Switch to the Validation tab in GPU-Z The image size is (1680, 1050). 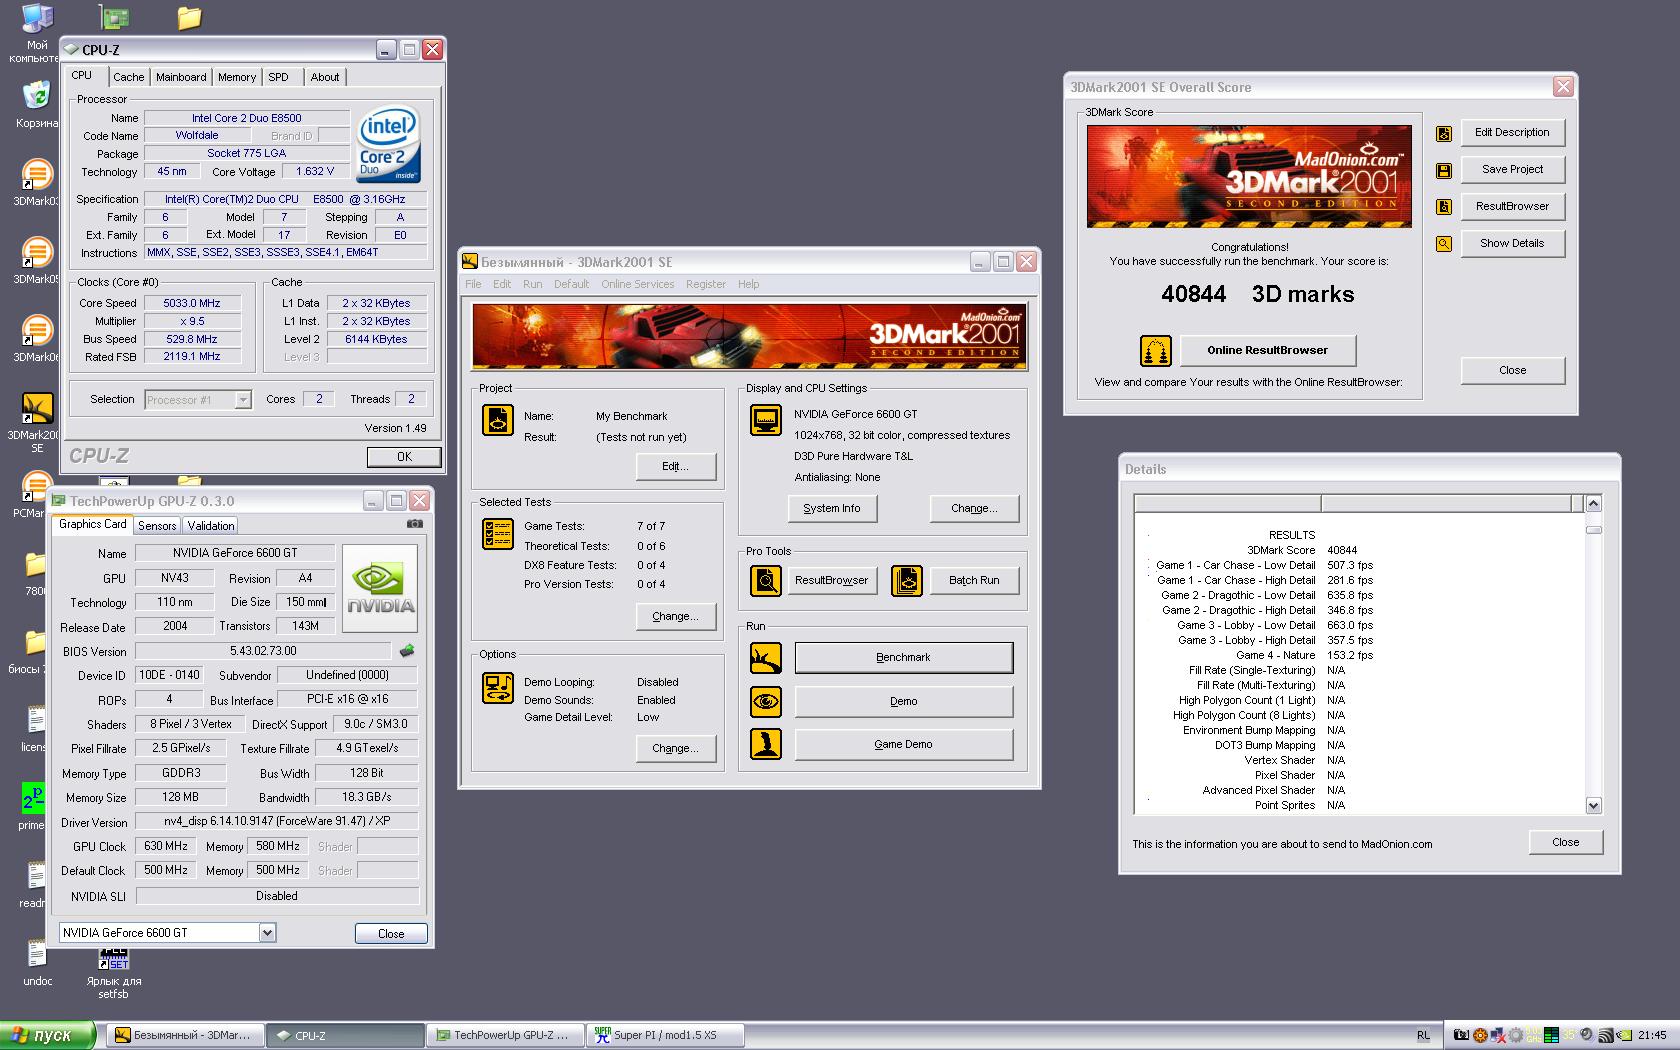[x=210, y=525]
